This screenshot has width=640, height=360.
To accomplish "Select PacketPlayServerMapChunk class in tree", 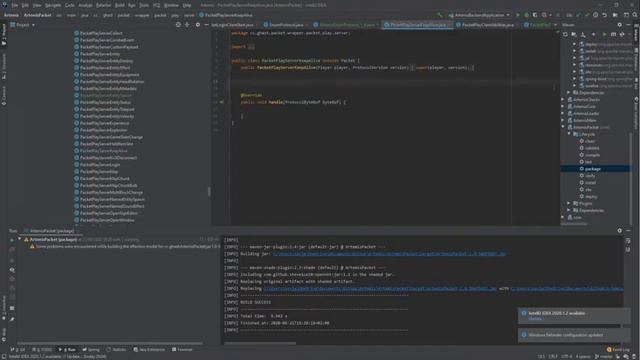I will (102, 178).
